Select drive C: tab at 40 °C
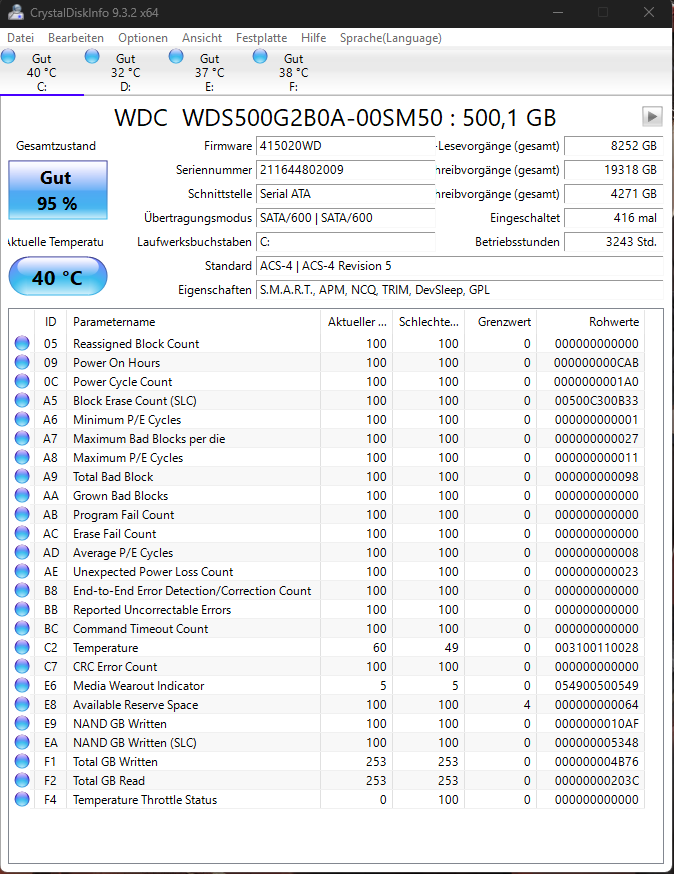The height and width of the screenshot is (874, 674). [x=42, y=72]
